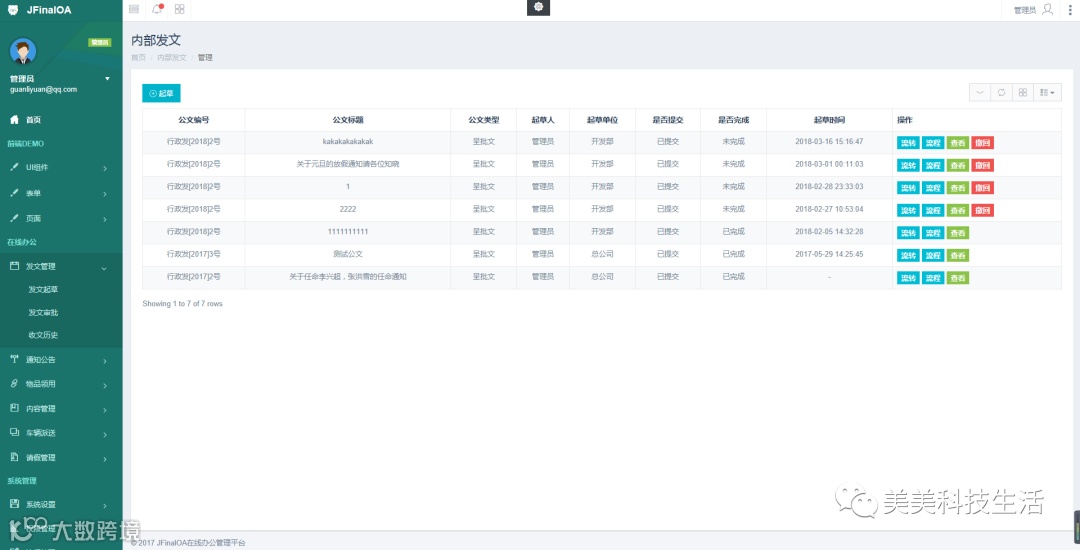Click the 公文编号 column header
Image resolution: width=1080 pixels, height=550 pixels.
click(x=194, y=120)
